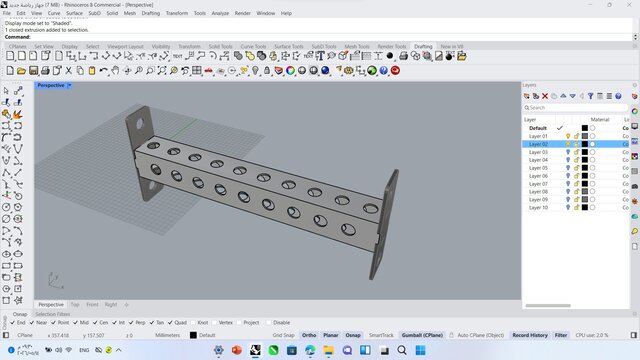640x360 pixels.
Task: Open the Analyze menu
Action: [x=220, y=13]
